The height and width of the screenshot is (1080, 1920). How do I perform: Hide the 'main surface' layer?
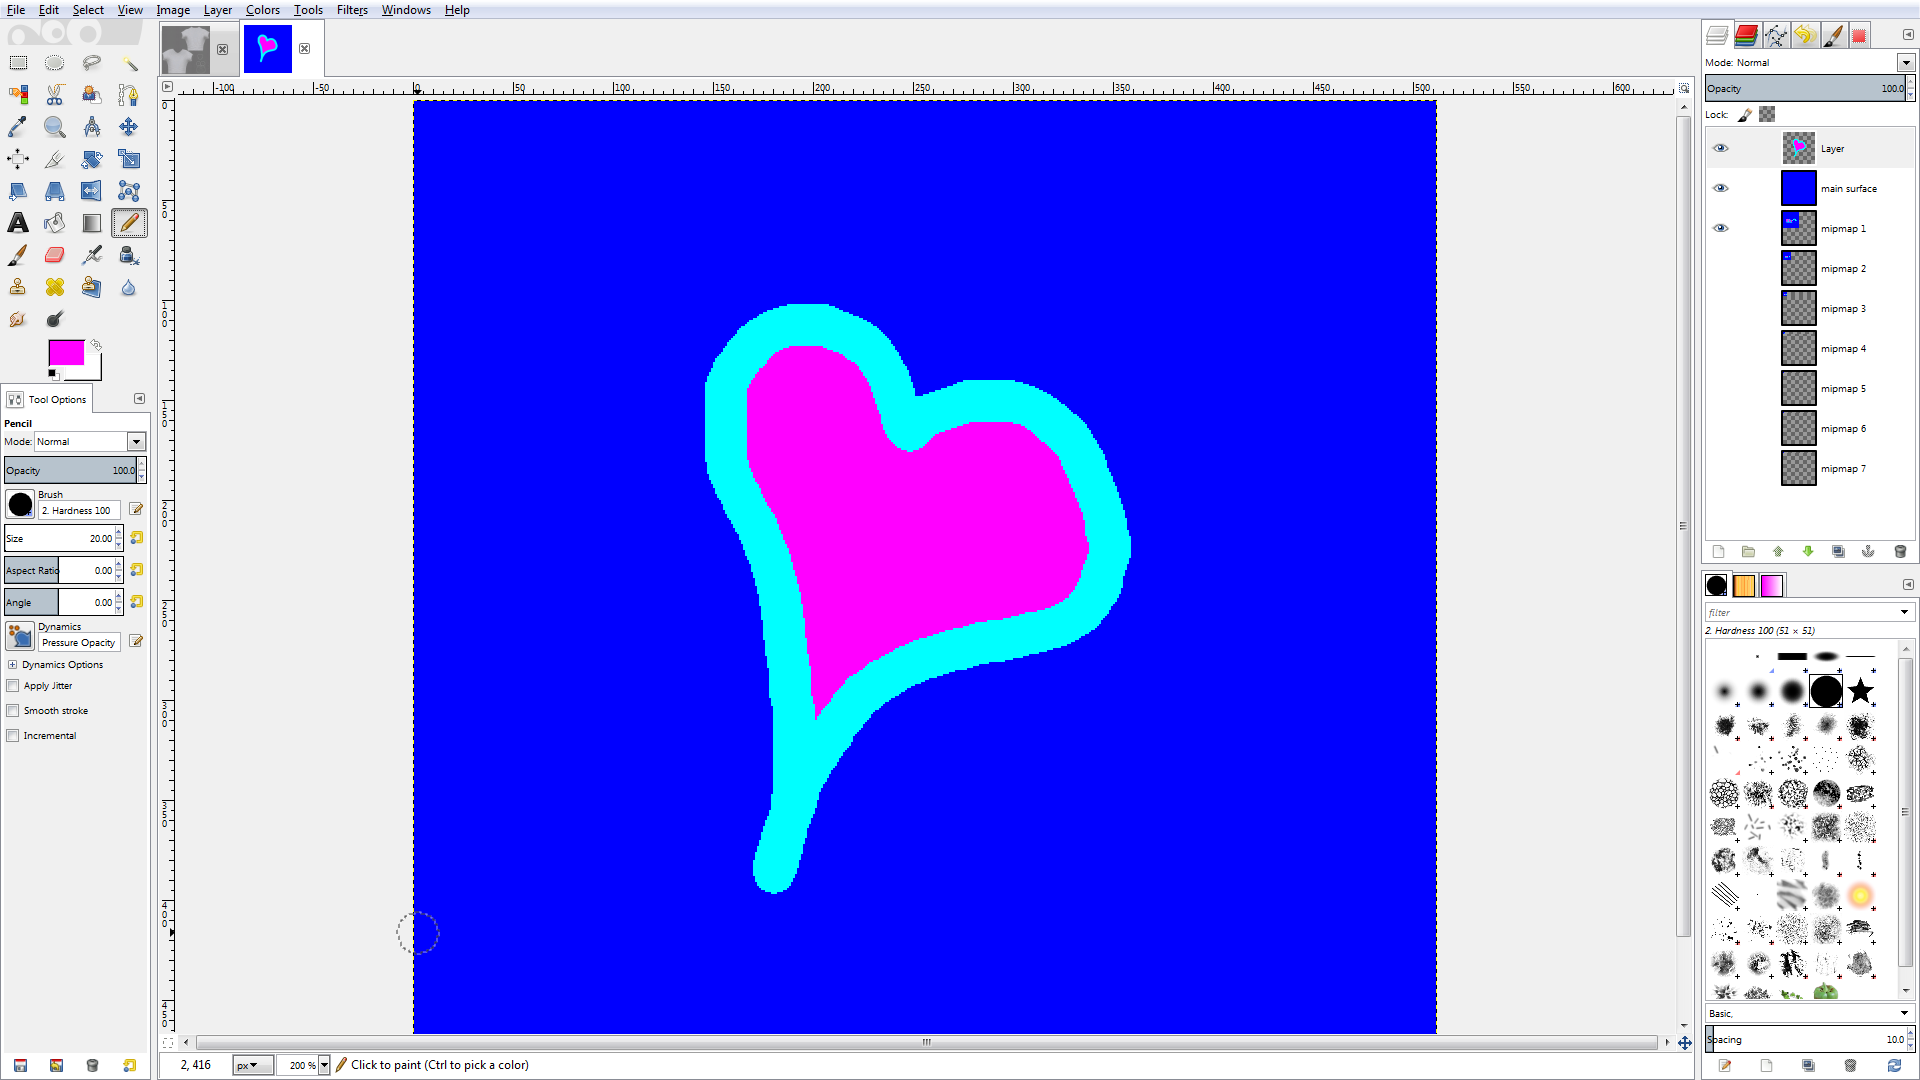coord(1720,188)
